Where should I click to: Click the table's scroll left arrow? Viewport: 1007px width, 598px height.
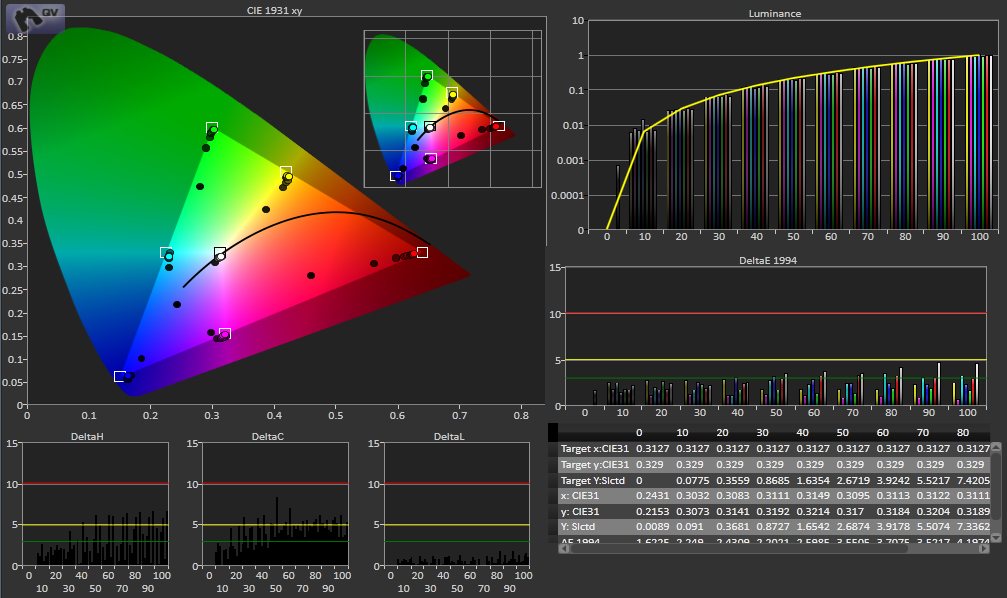563,549
